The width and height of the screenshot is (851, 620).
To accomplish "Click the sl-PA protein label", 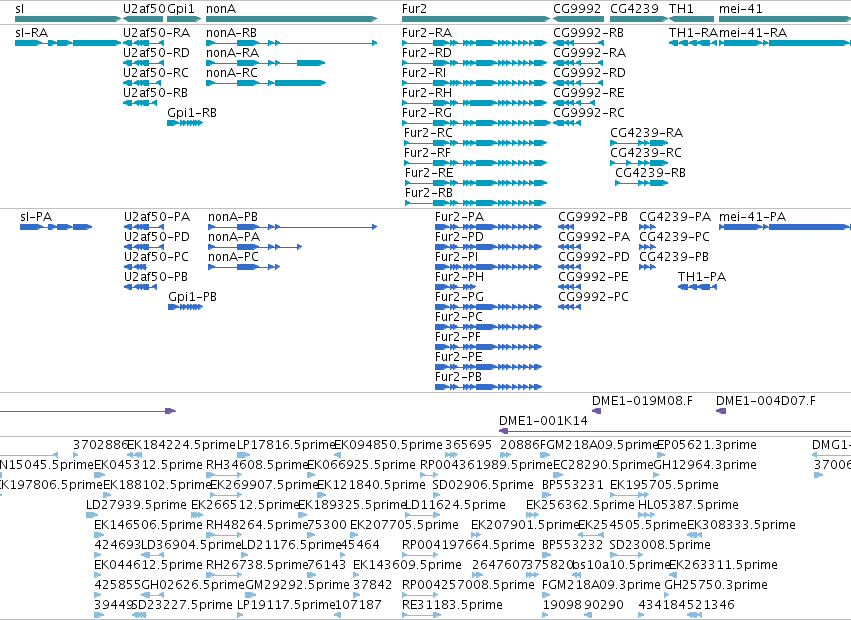I will [36, 217].
